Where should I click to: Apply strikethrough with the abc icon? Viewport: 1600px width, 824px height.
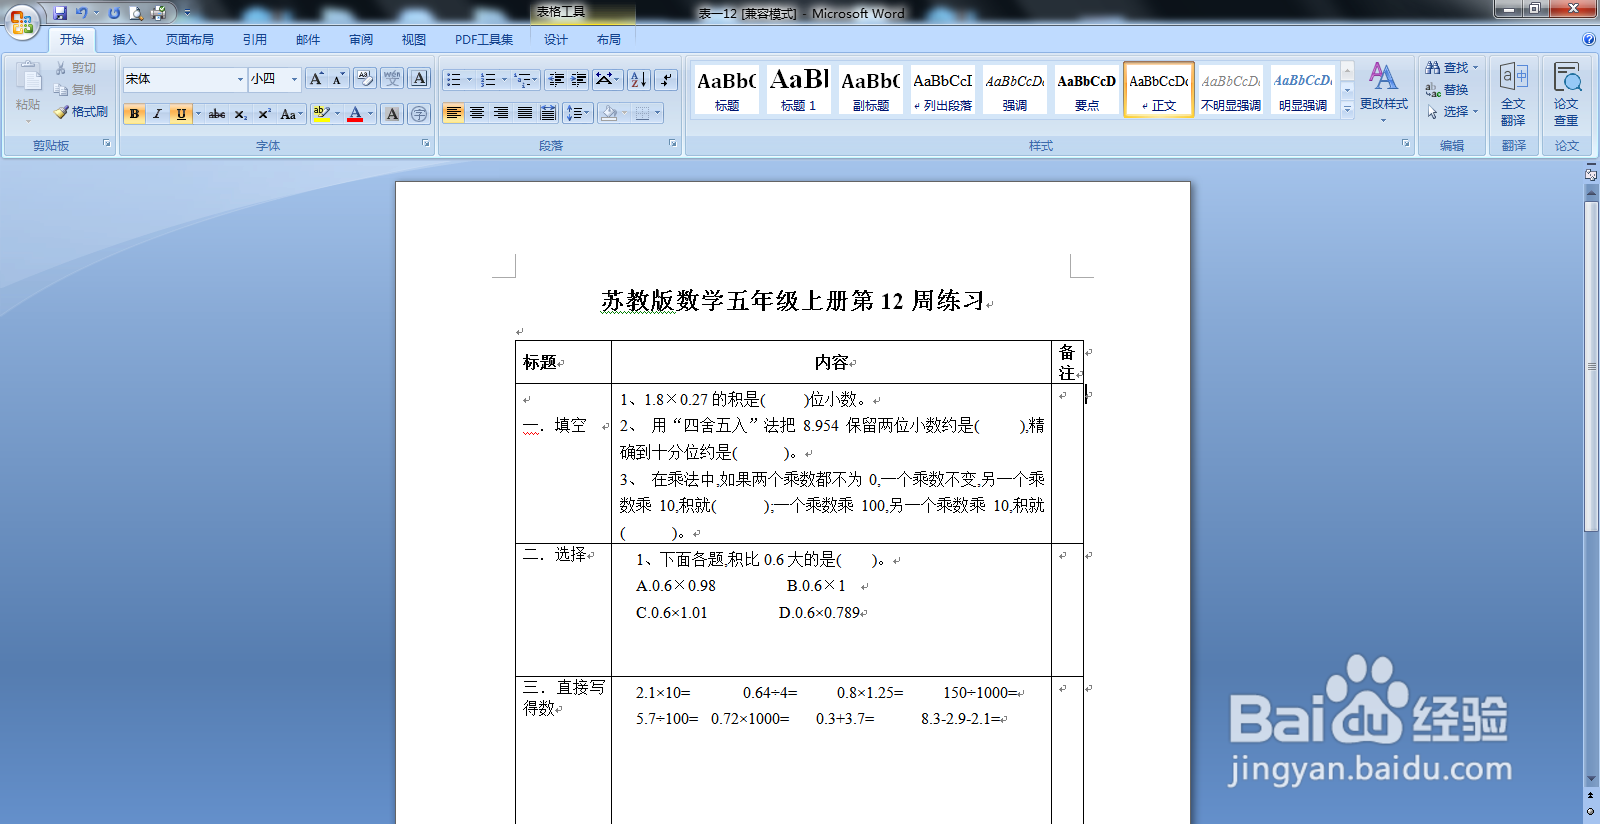coord(217,114)
